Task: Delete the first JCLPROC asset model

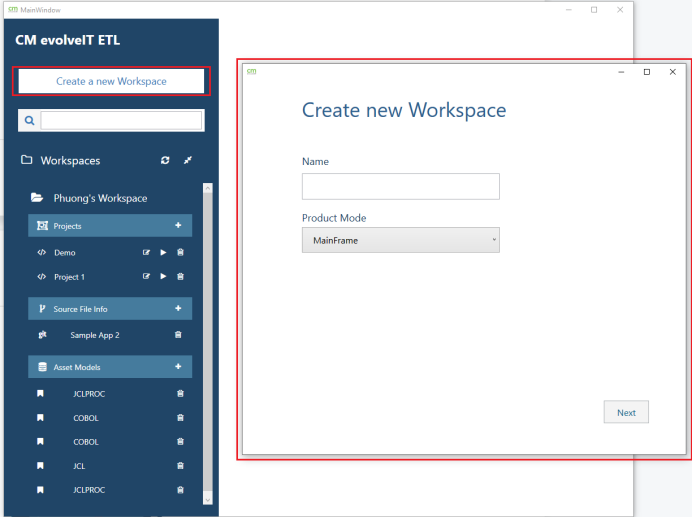Action: [181, 393]
